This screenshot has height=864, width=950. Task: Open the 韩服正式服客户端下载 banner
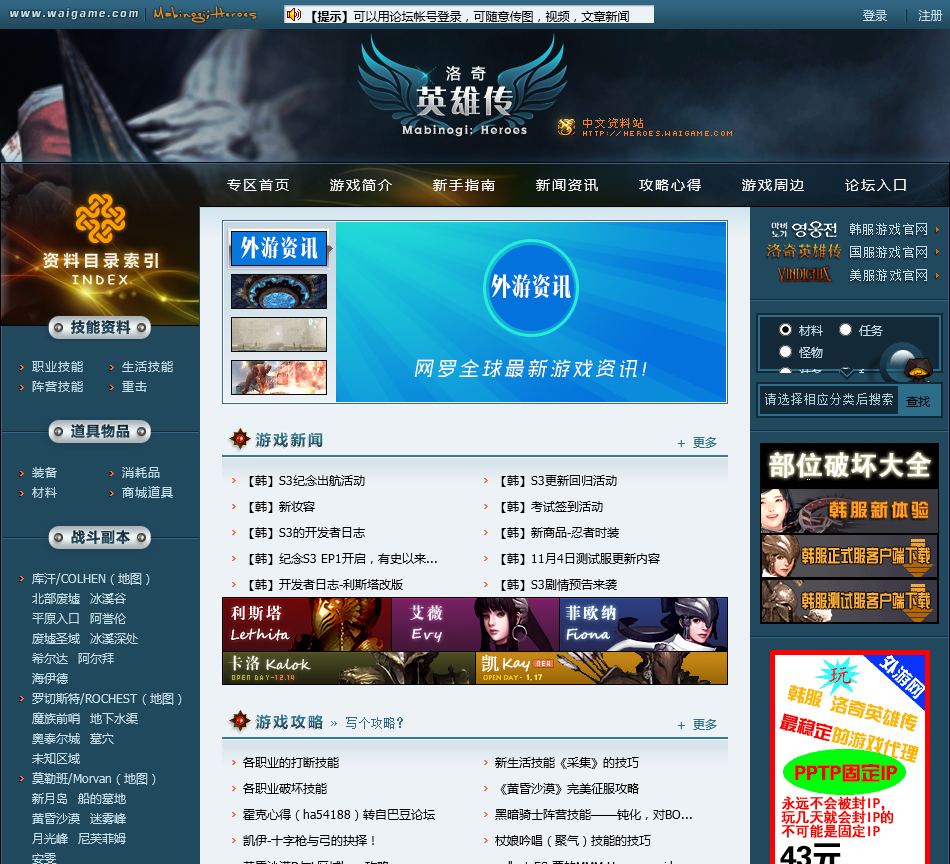[849, 556]
